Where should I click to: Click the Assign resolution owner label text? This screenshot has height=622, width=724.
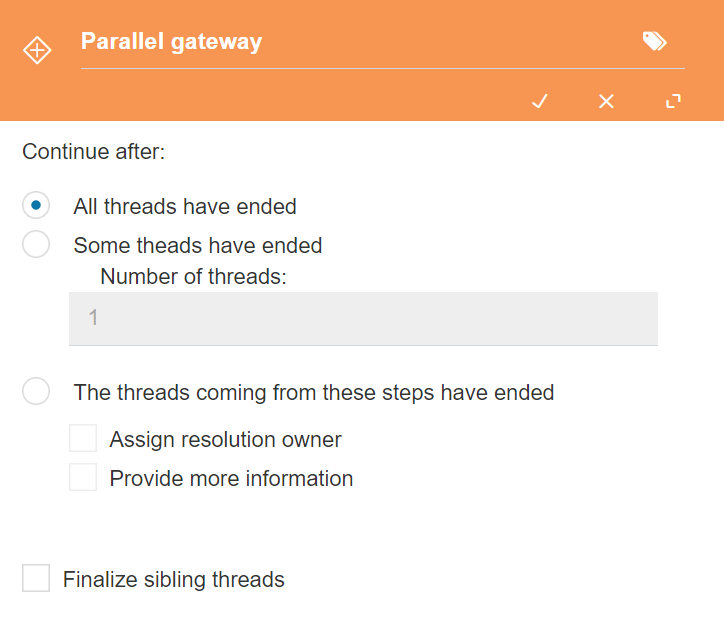225,439
